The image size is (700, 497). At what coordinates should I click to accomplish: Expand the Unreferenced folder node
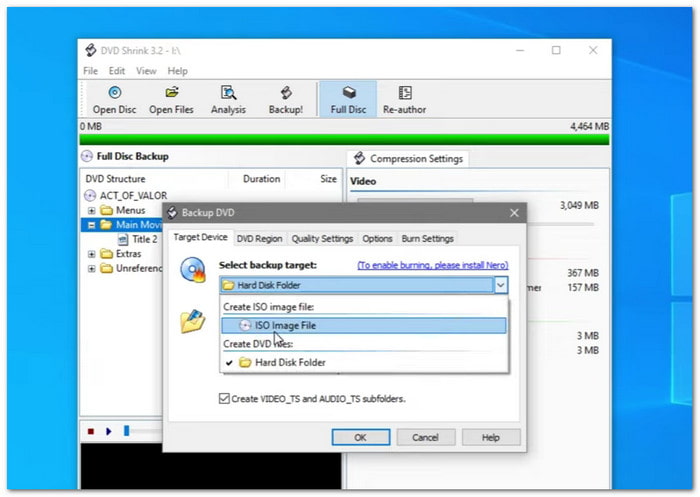point(92,269)
